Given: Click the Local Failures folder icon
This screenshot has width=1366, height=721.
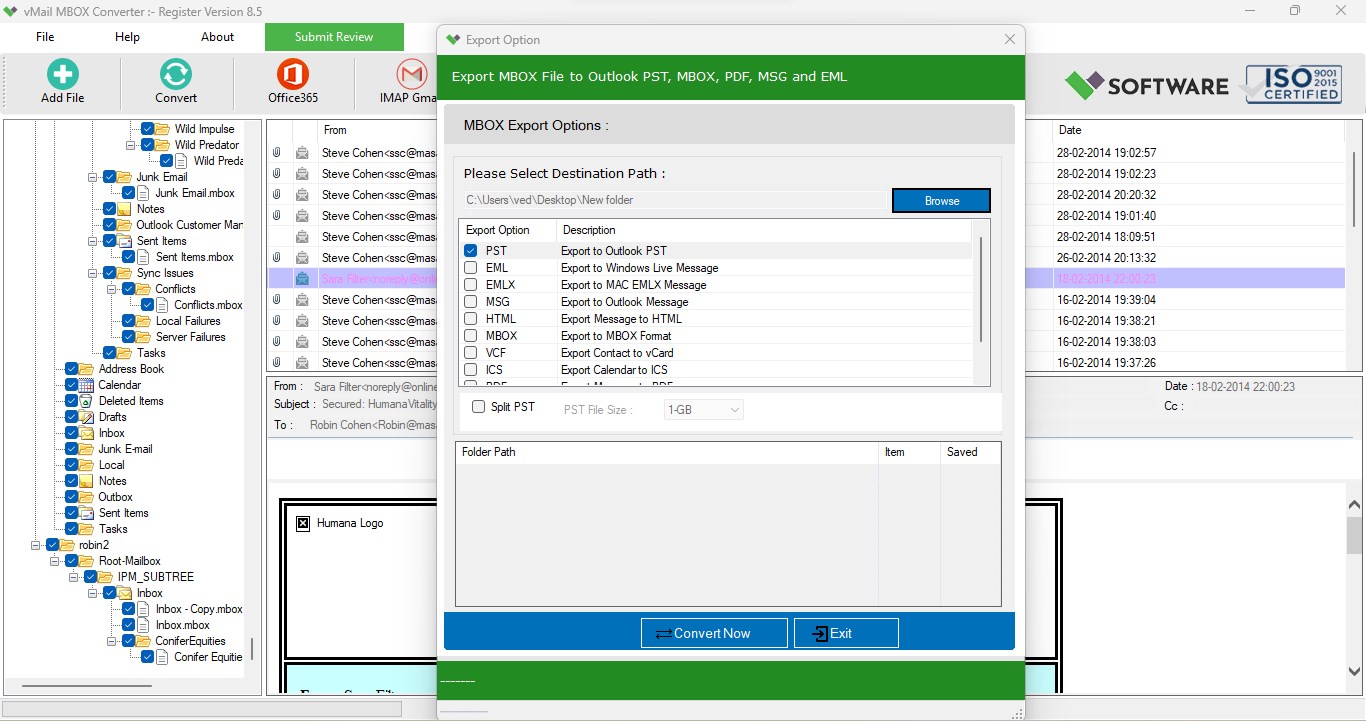Looking at the screenshot, I should click(x=145, y=321).
